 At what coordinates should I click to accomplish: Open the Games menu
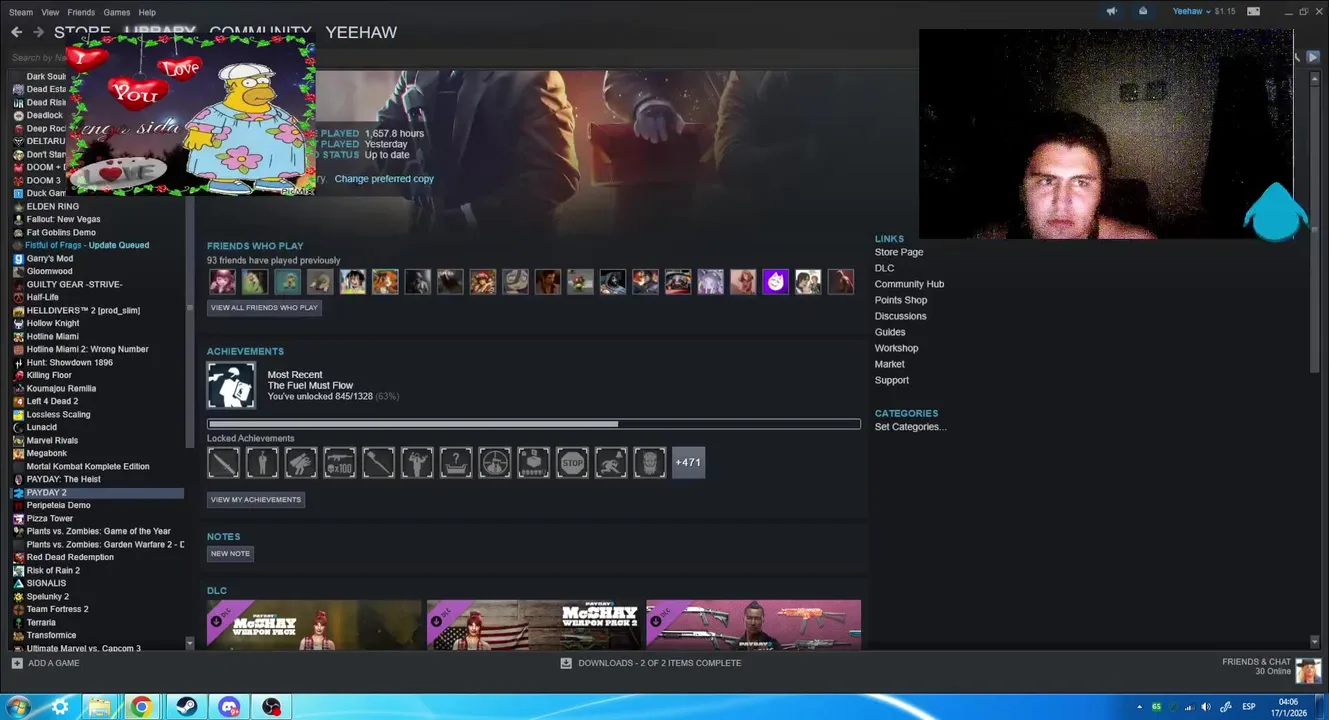click(117, 12)
